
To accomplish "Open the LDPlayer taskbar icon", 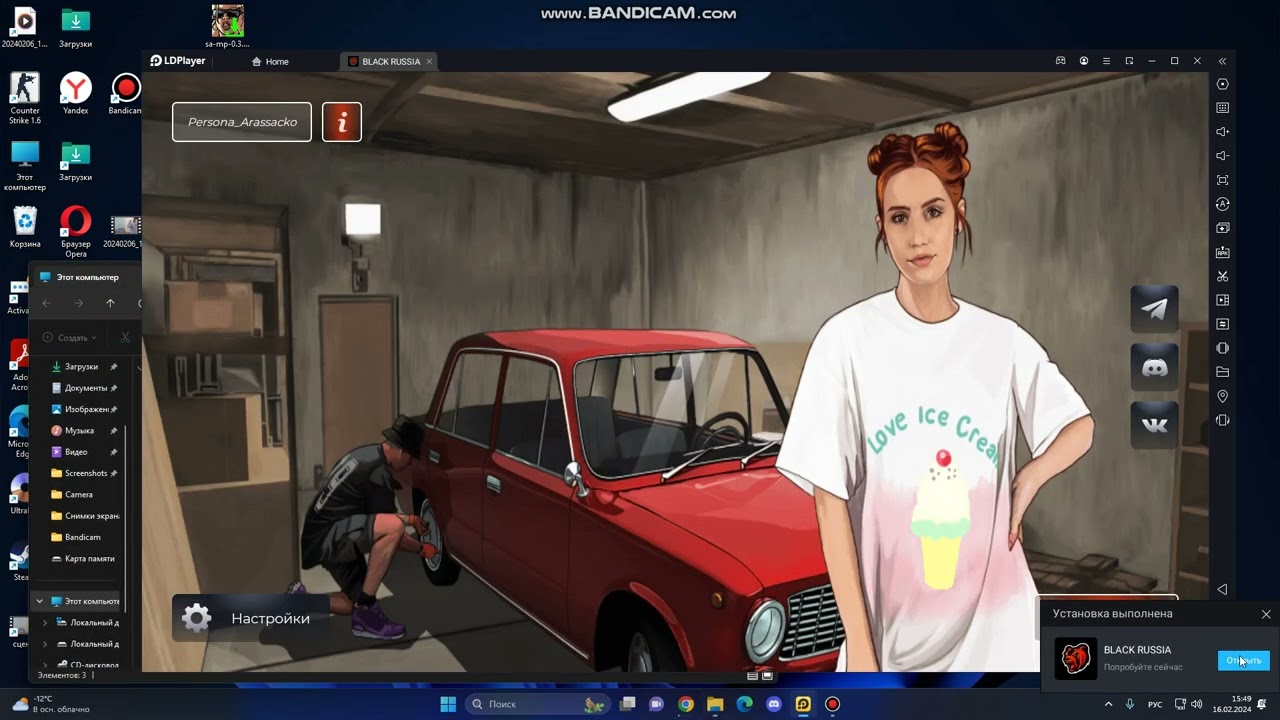I will [803, 704].
